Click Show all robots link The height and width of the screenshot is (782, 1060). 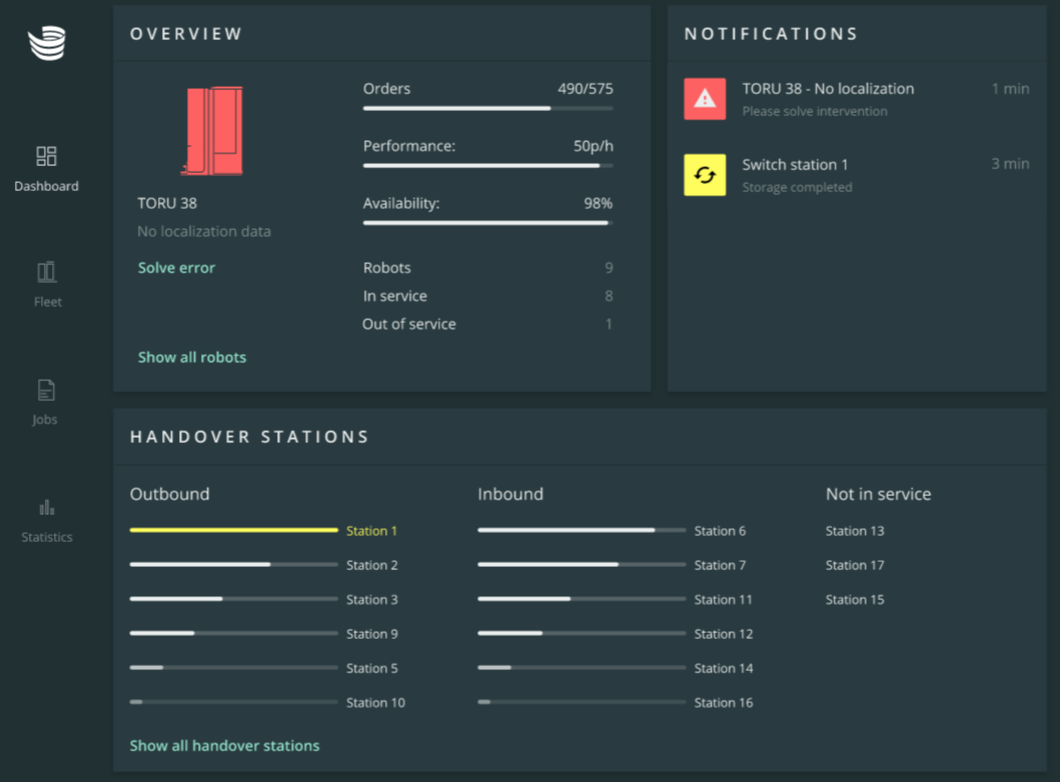(x=192, y=357)
